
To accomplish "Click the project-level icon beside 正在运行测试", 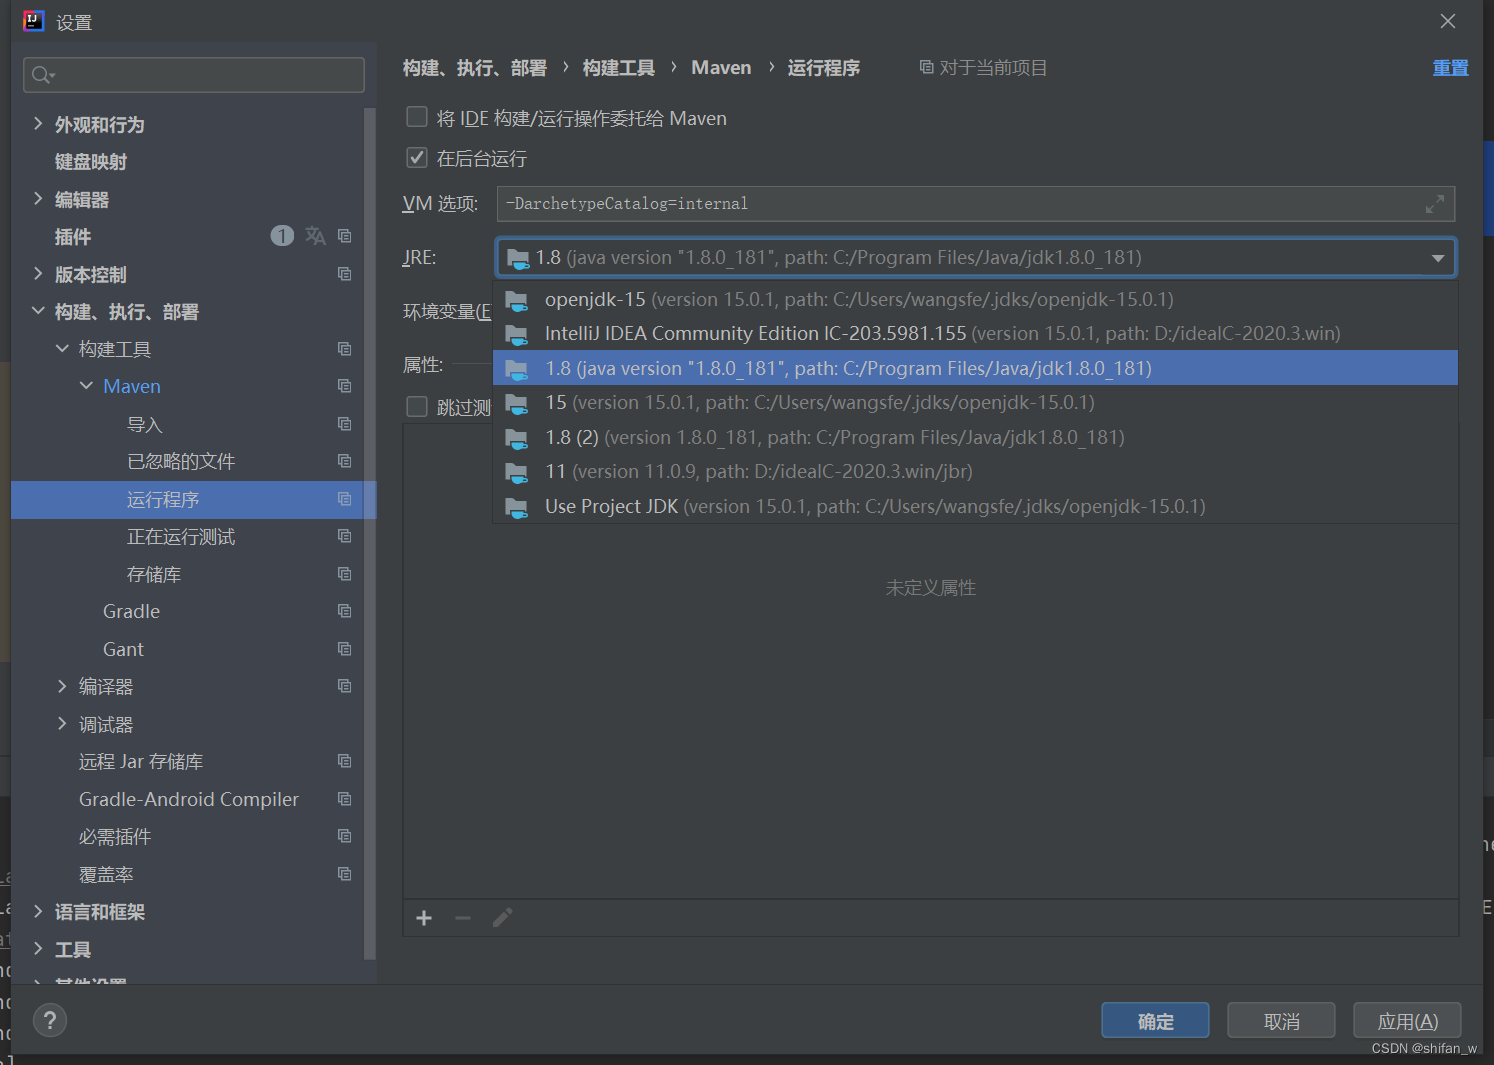I will 345,536.
